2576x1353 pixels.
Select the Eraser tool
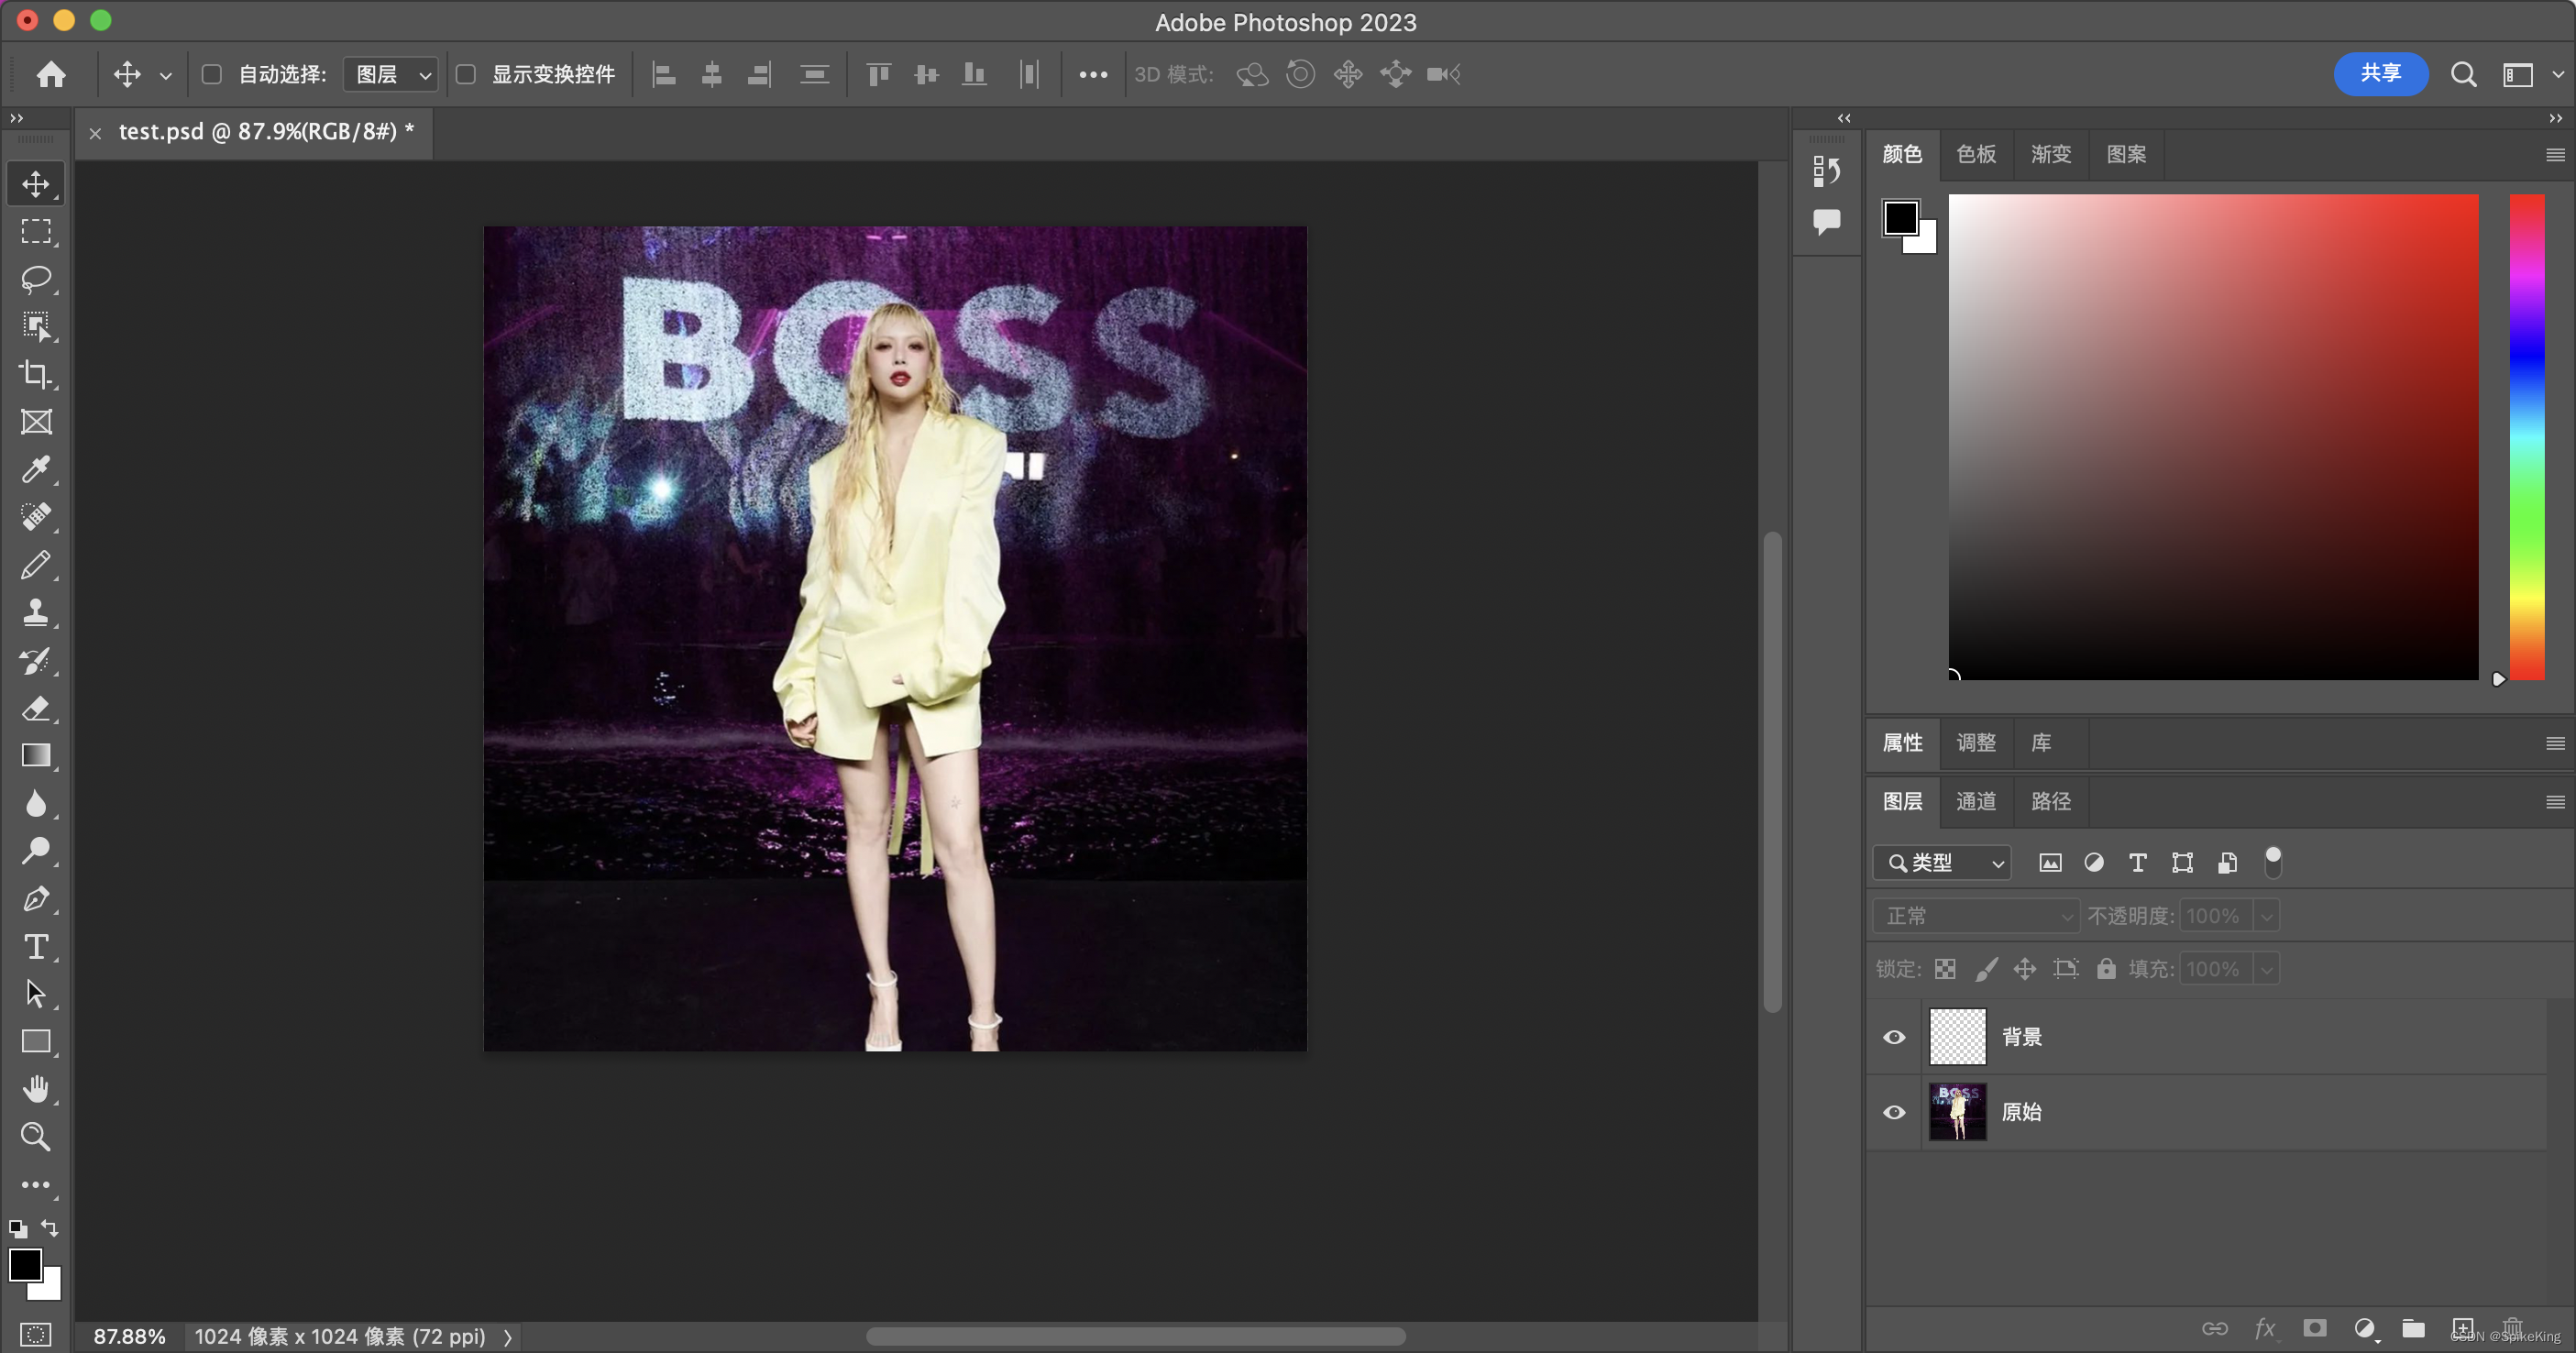click(x=36, y=708)
